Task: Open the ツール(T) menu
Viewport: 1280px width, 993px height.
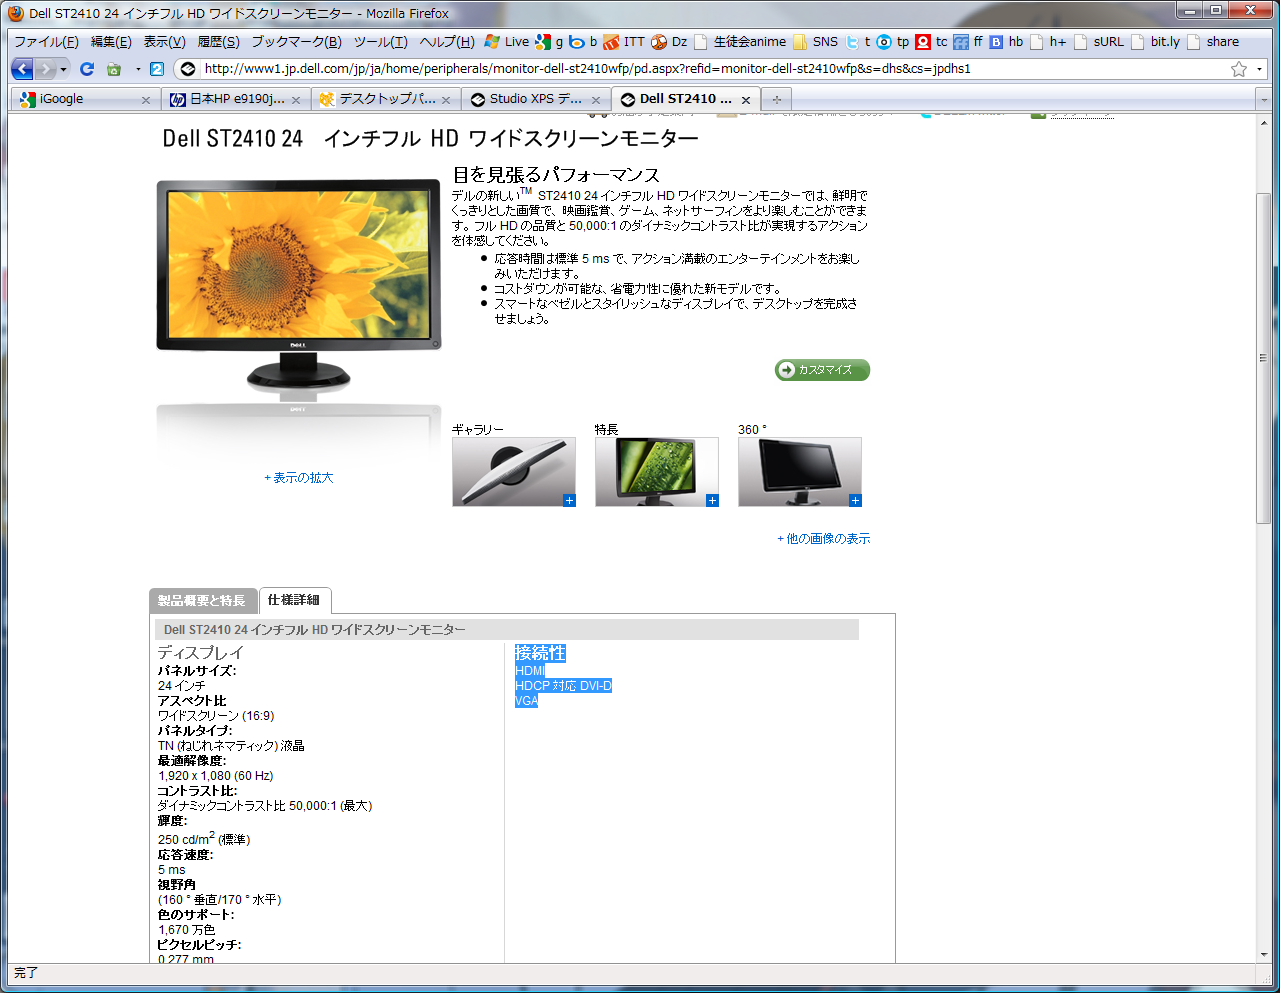Action: pyautogui.click(x=380, y=42)
